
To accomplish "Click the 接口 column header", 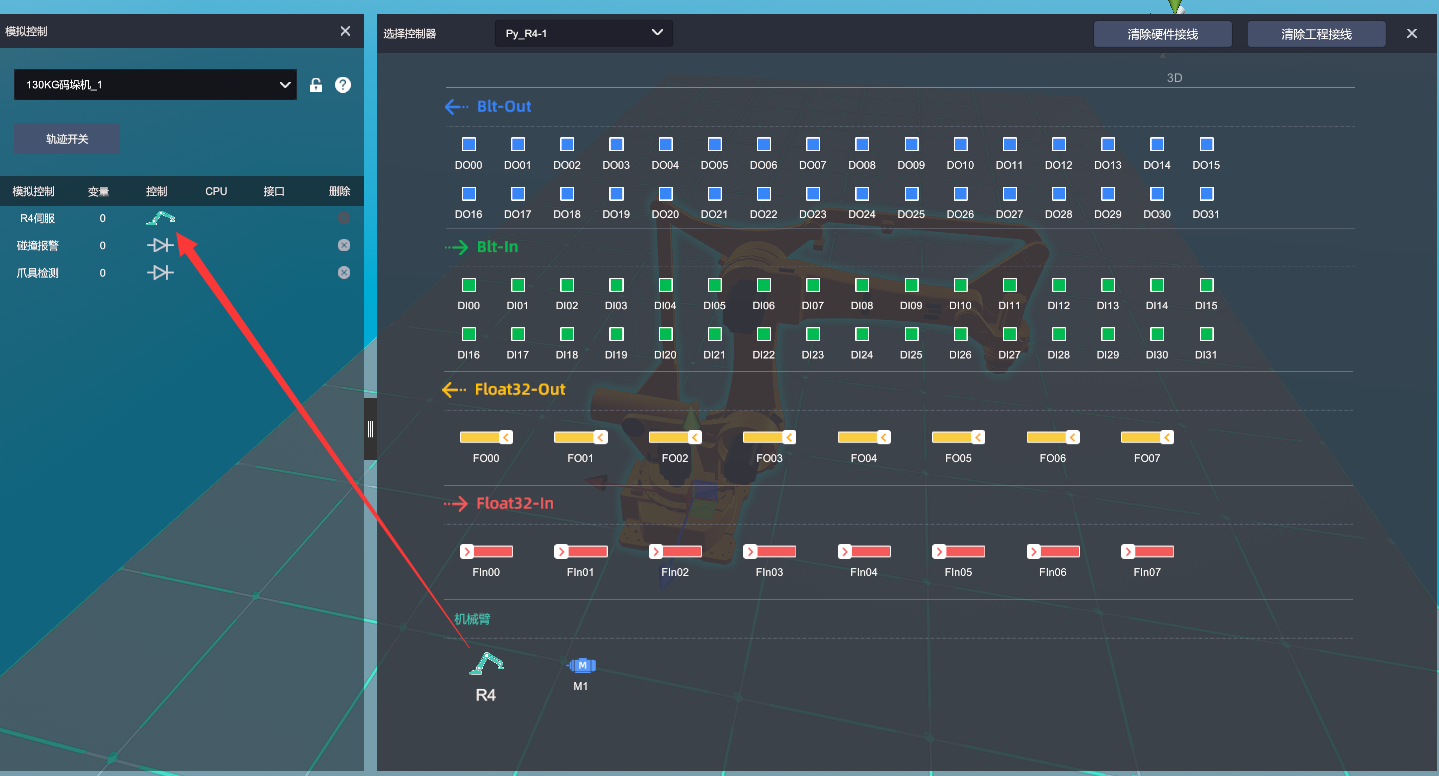I will coord(274,191).
